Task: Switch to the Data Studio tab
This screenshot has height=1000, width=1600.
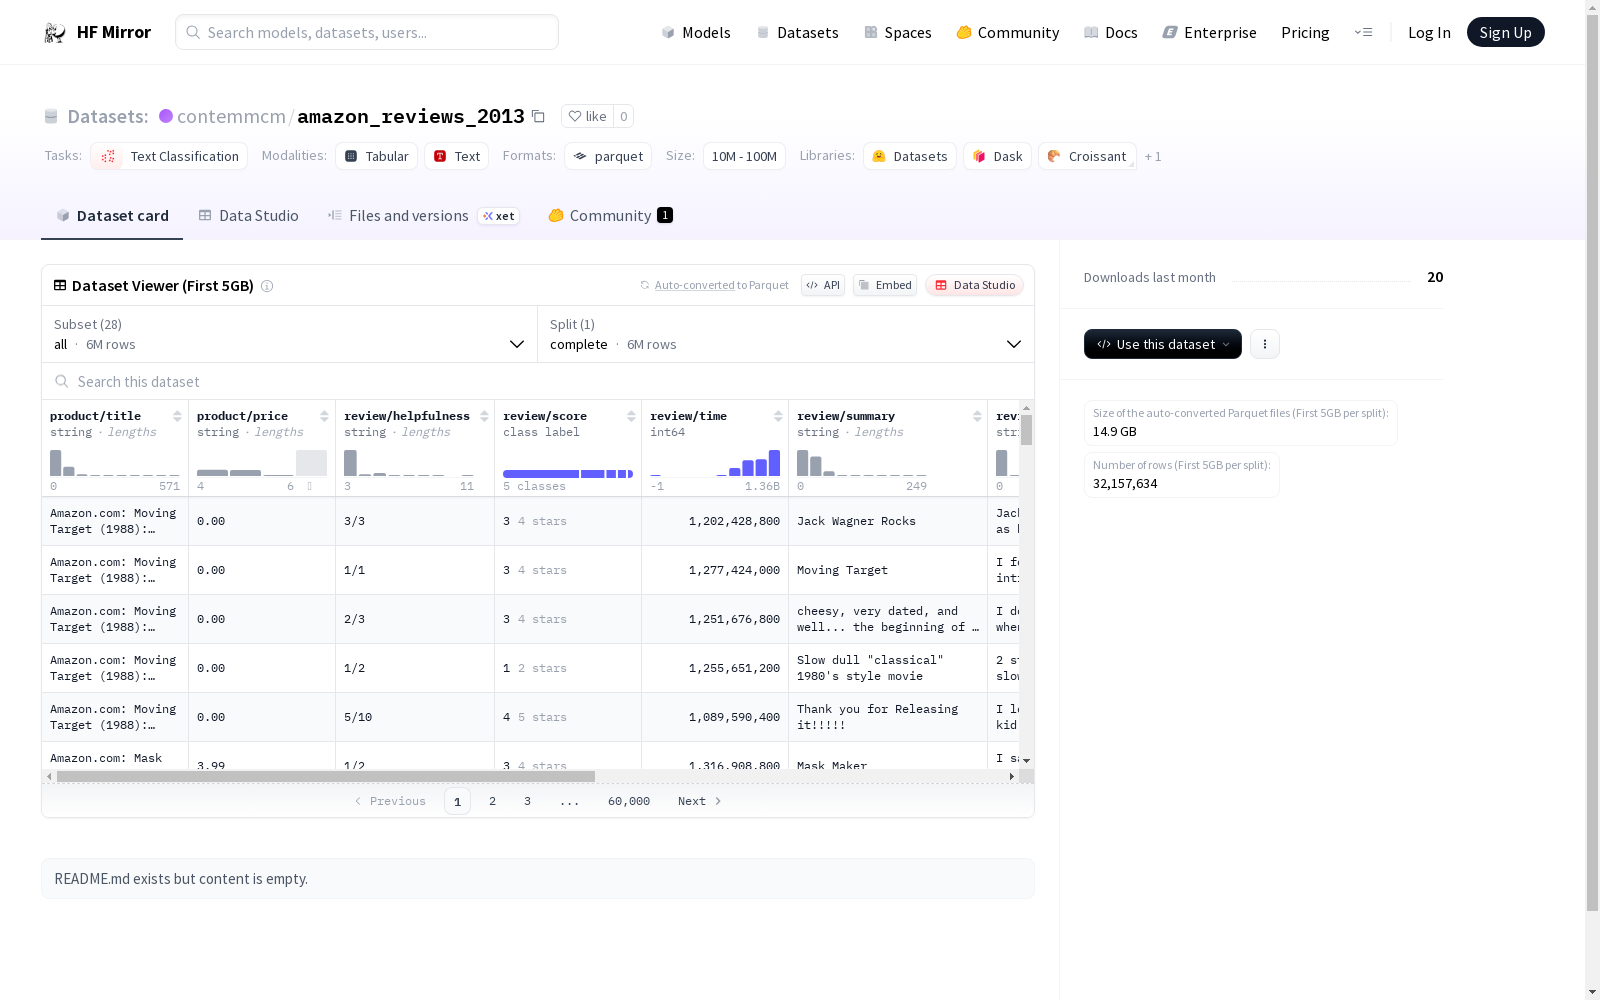Action: point(248,216)
